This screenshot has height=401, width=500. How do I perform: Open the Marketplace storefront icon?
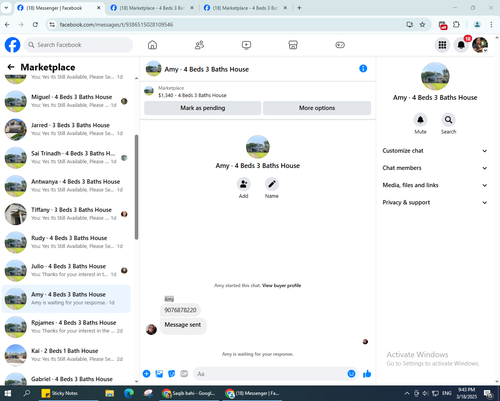coord(293,45)
